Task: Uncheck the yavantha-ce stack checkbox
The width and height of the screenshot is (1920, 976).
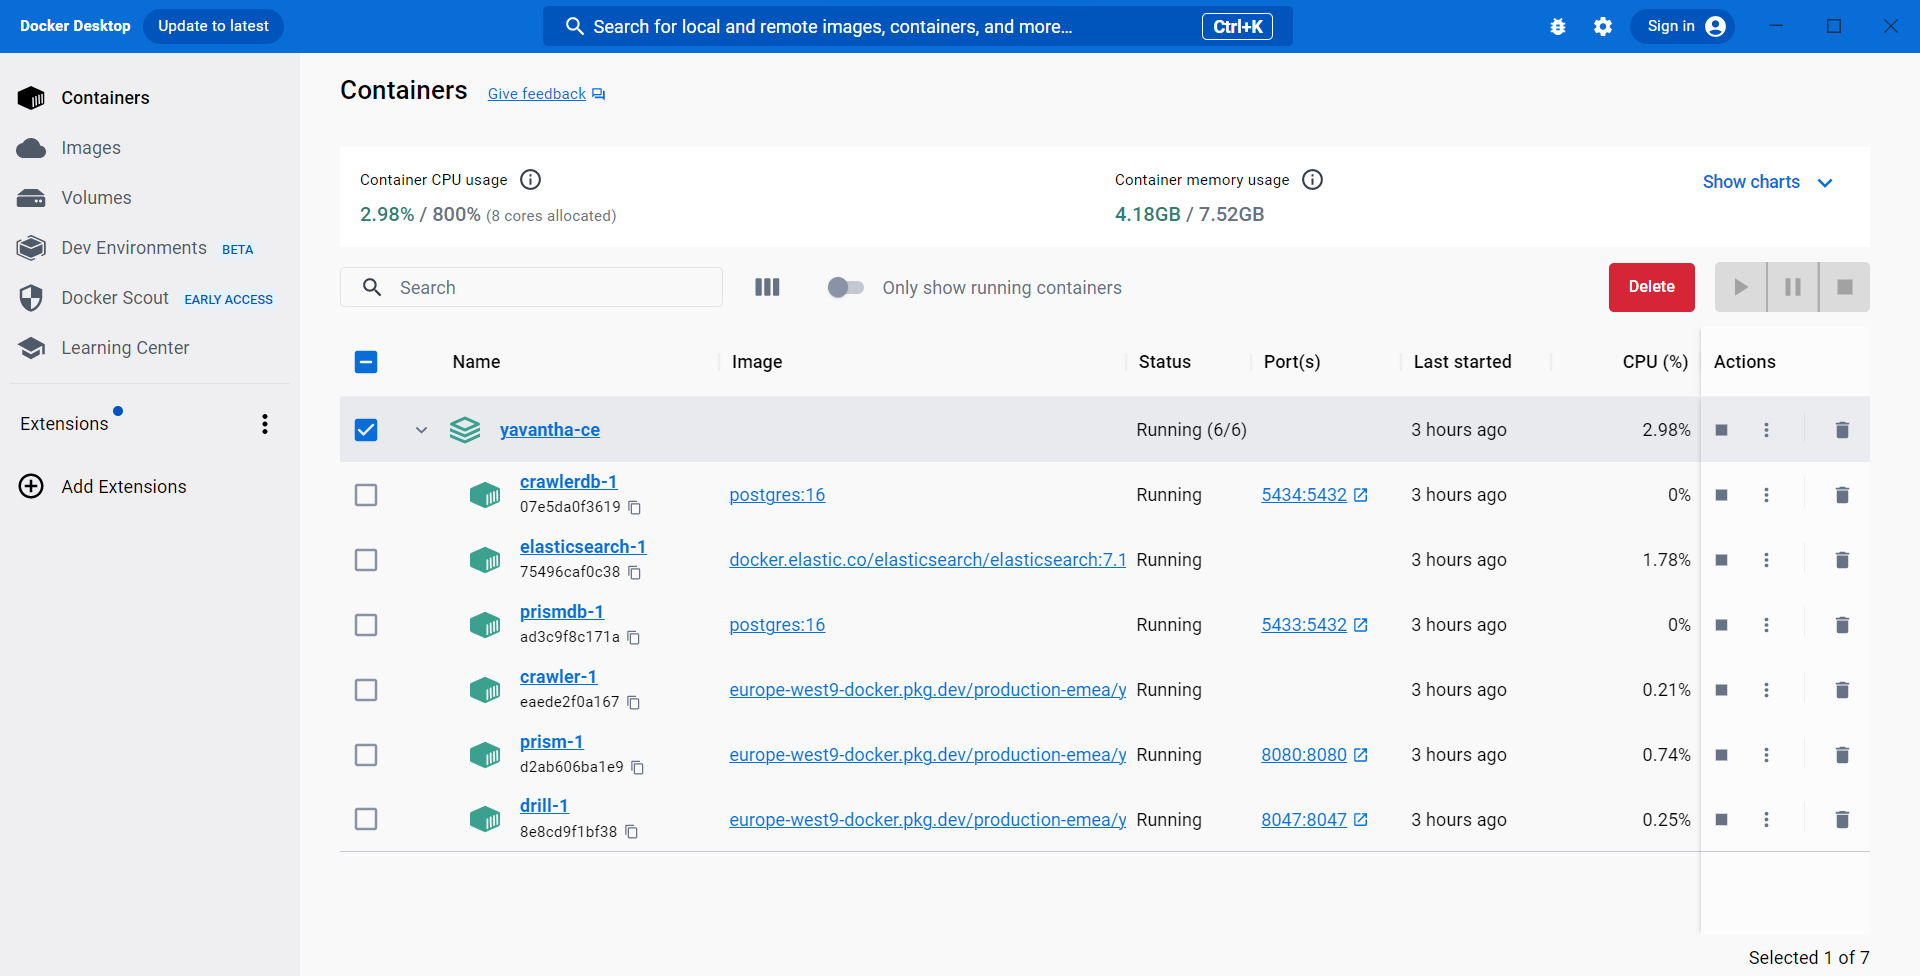Action: (x=366, y=430)
